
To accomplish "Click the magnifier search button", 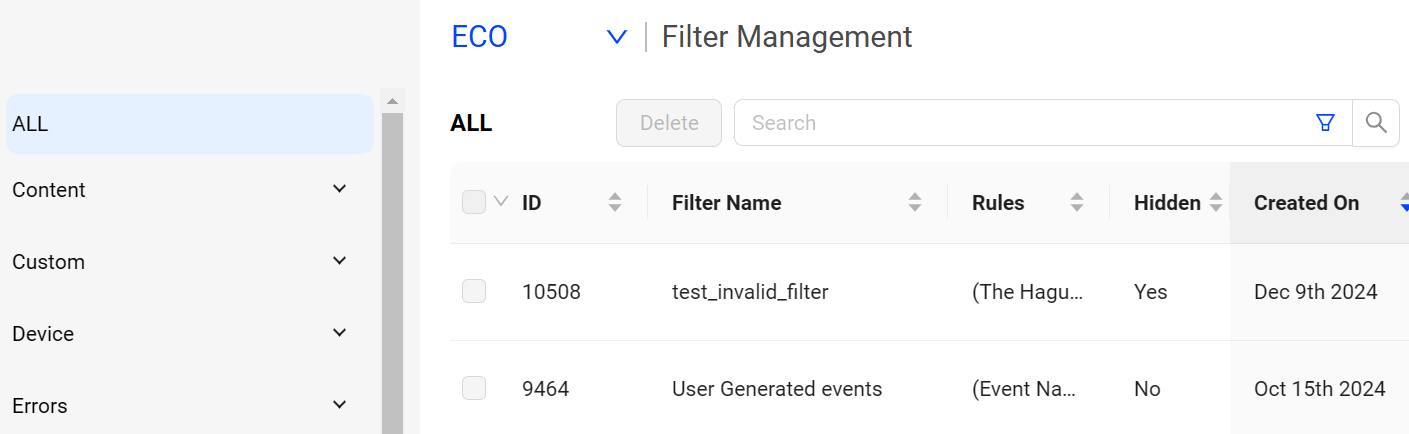I will (1376, 123).
